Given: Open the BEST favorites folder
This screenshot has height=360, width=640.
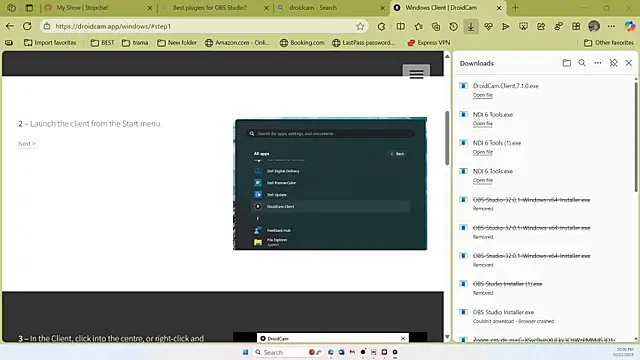Looking at the screenshot, I should tap(102, 42).
